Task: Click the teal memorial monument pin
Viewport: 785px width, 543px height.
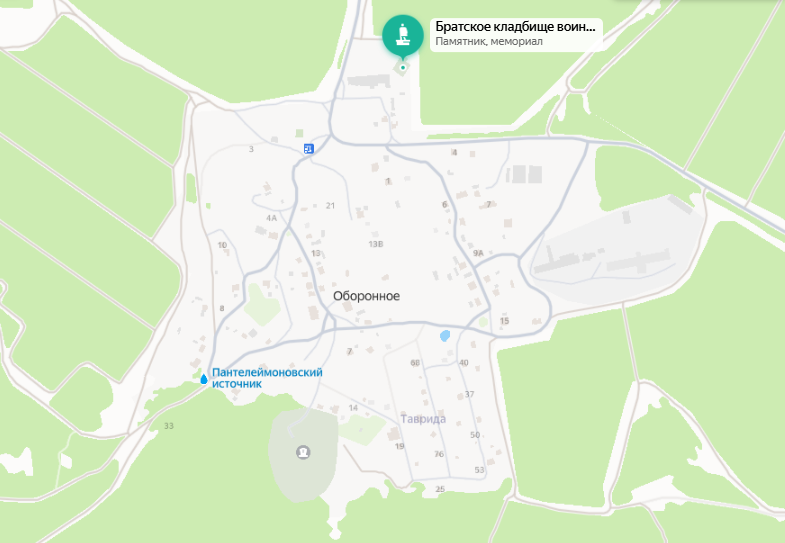Action: [x=403, y=35]
